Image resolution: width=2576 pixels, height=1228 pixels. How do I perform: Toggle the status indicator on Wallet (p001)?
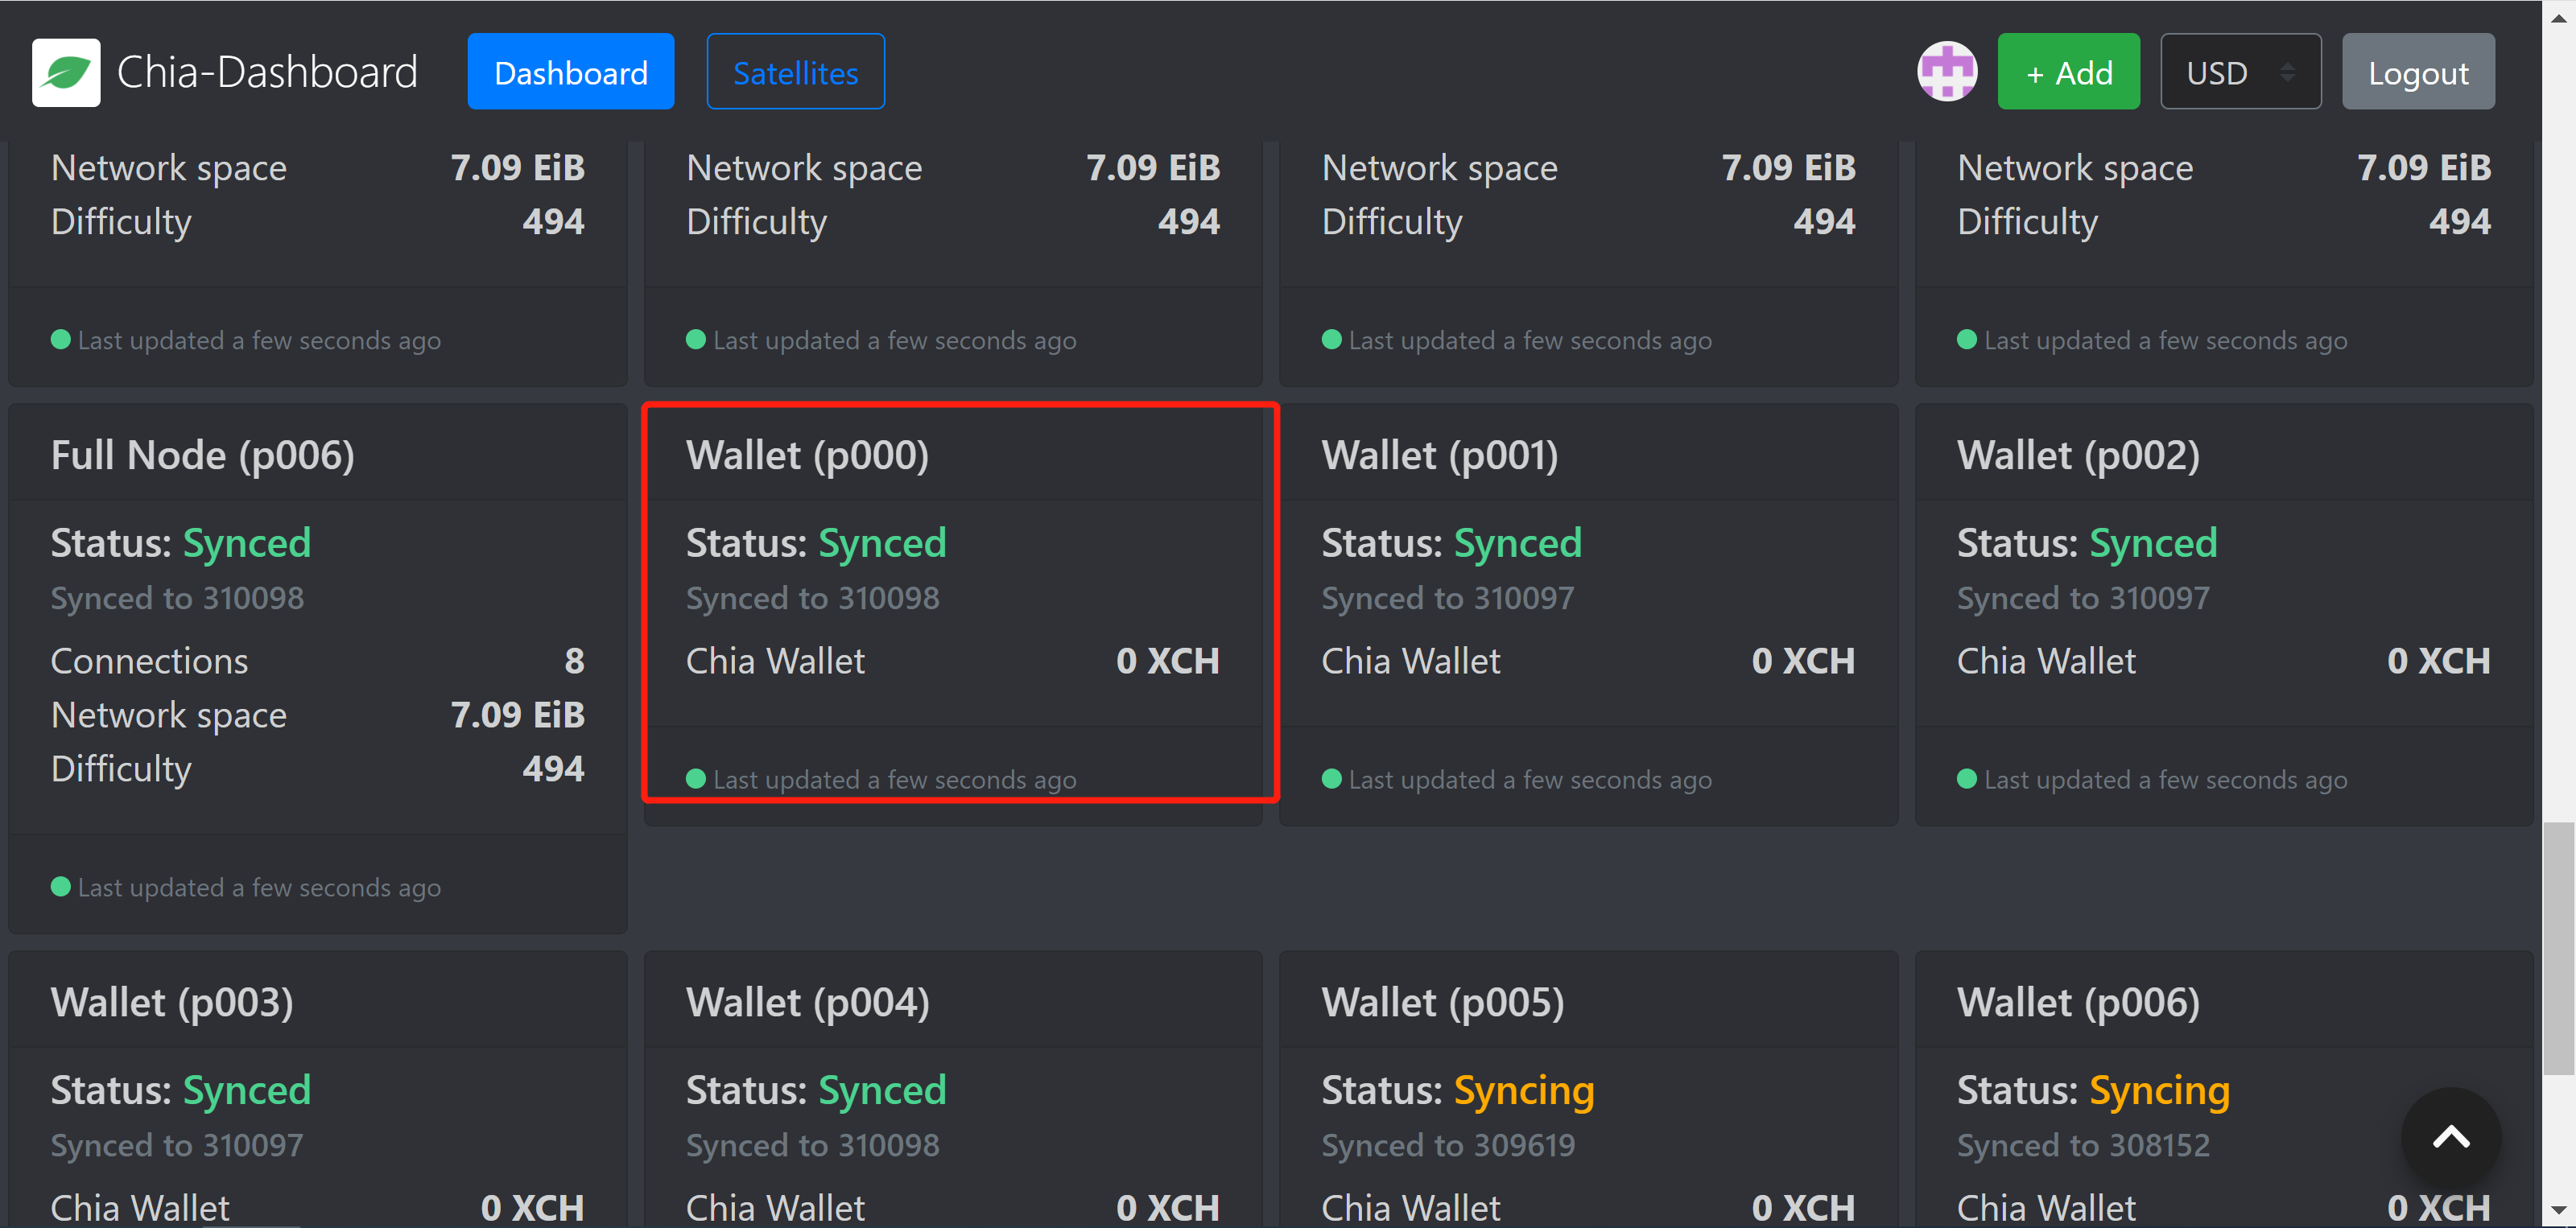point(1331,779)
